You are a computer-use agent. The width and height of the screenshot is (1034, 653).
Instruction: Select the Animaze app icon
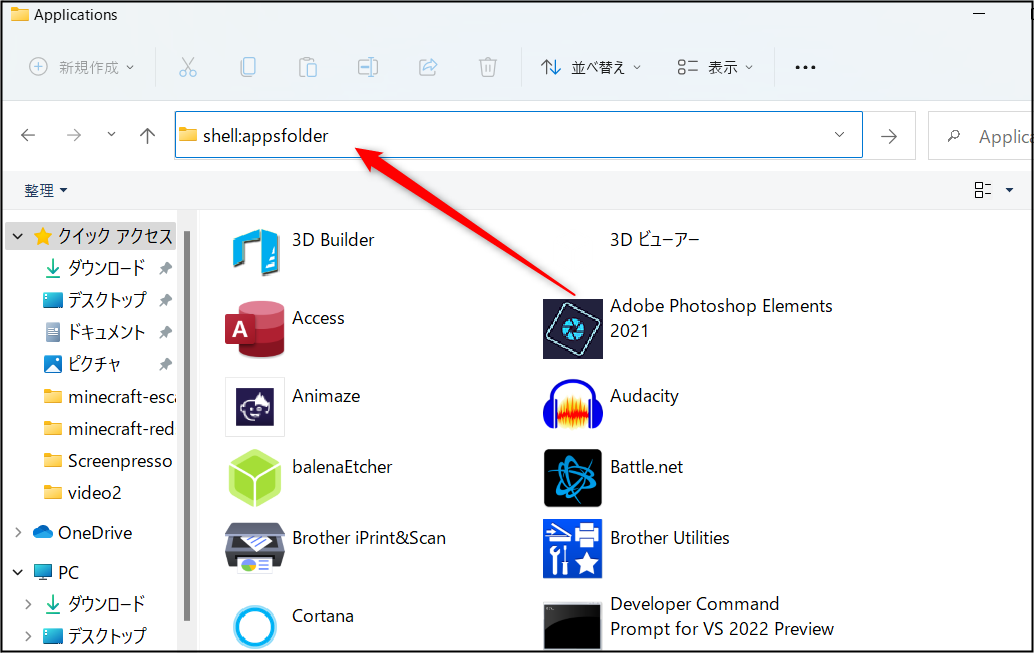tap(255, 407)
